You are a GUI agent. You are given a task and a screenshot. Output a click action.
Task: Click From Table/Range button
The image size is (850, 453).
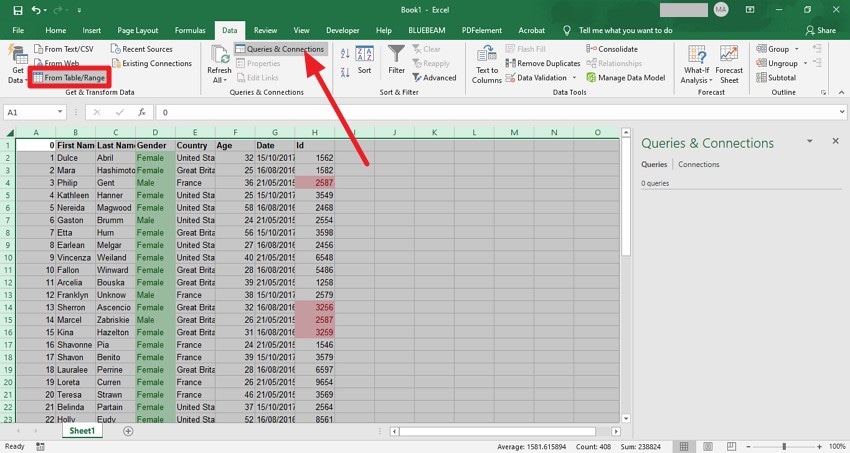pyautogui.click(x=69, y=77)
